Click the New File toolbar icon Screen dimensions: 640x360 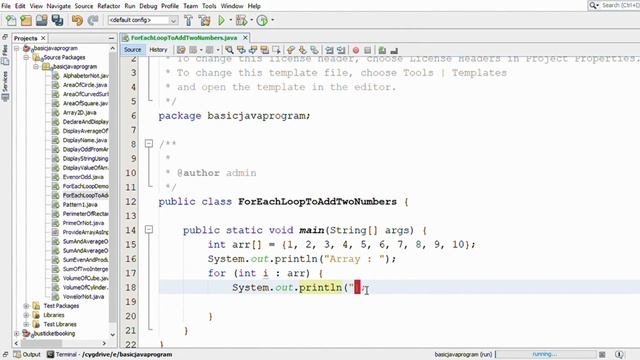[11, 20]
